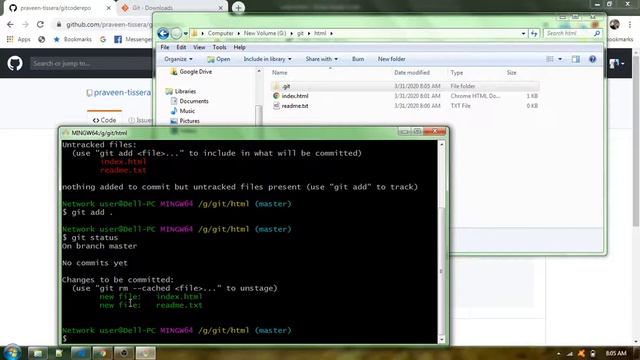Open recent locations dropdown beside navigation arrows
Image resolution: width=640 pixels, height=360 pixels.
[x=186, y=33]
